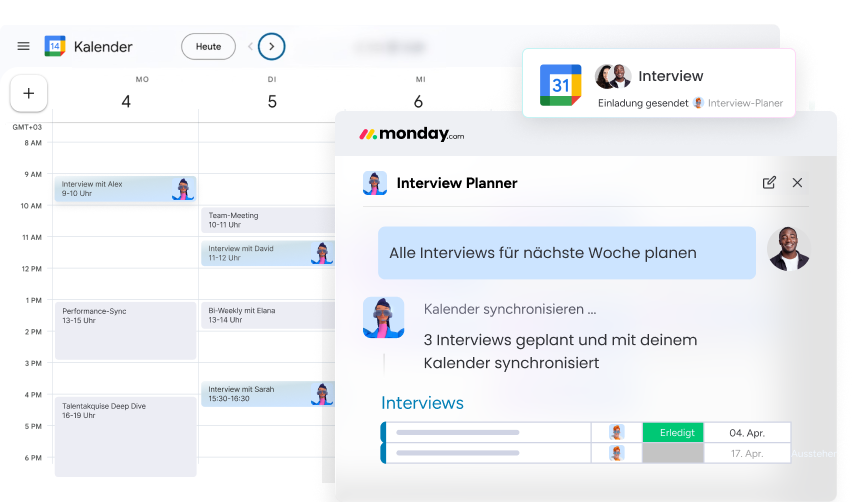Click the monday.com logo
The image size is (853, 502).
click(412, 134)
